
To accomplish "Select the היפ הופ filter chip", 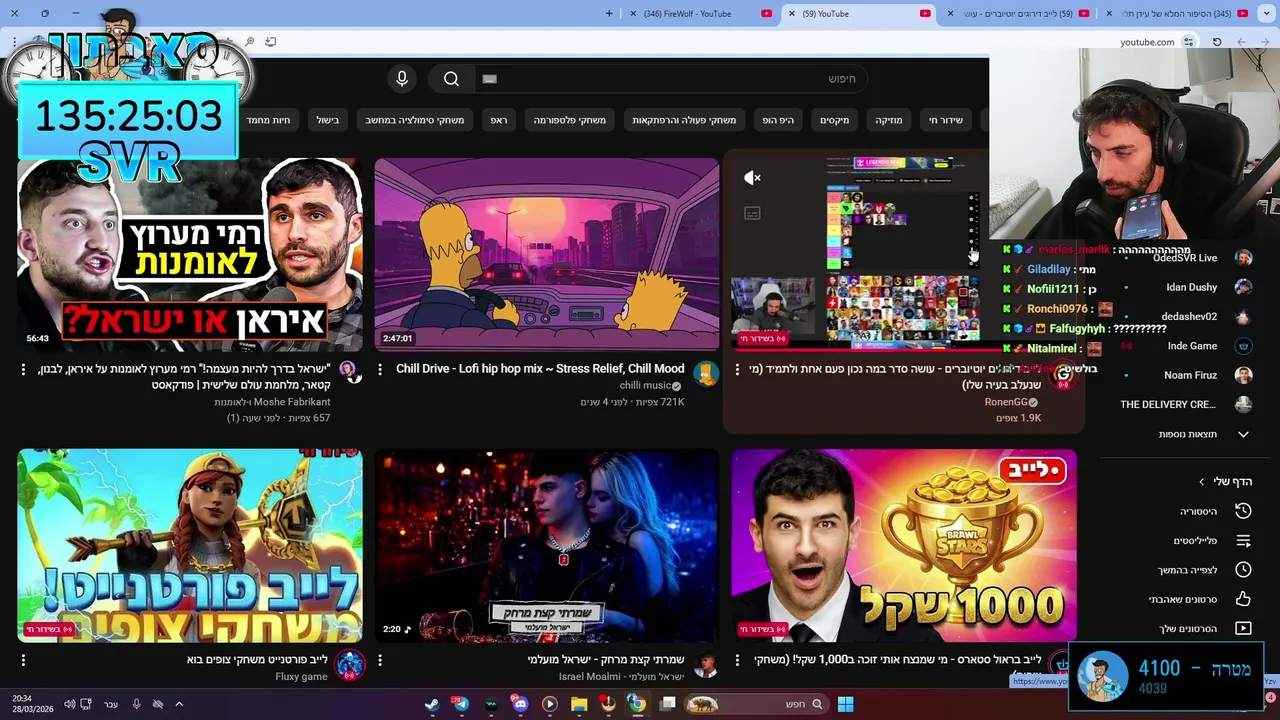I will 777,120.
